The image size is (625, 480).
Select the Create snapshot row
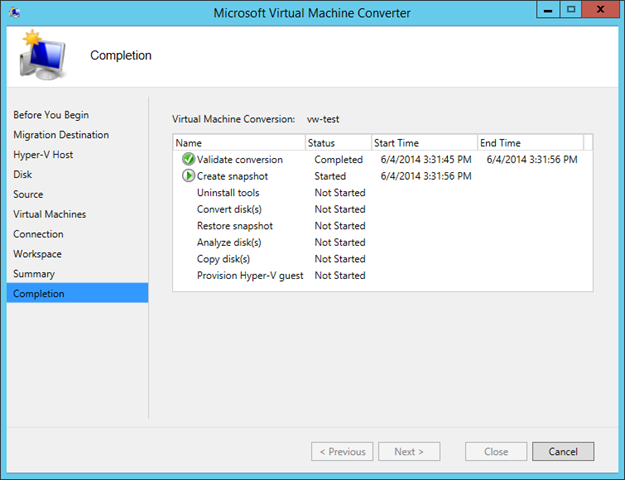coord(383,176)
